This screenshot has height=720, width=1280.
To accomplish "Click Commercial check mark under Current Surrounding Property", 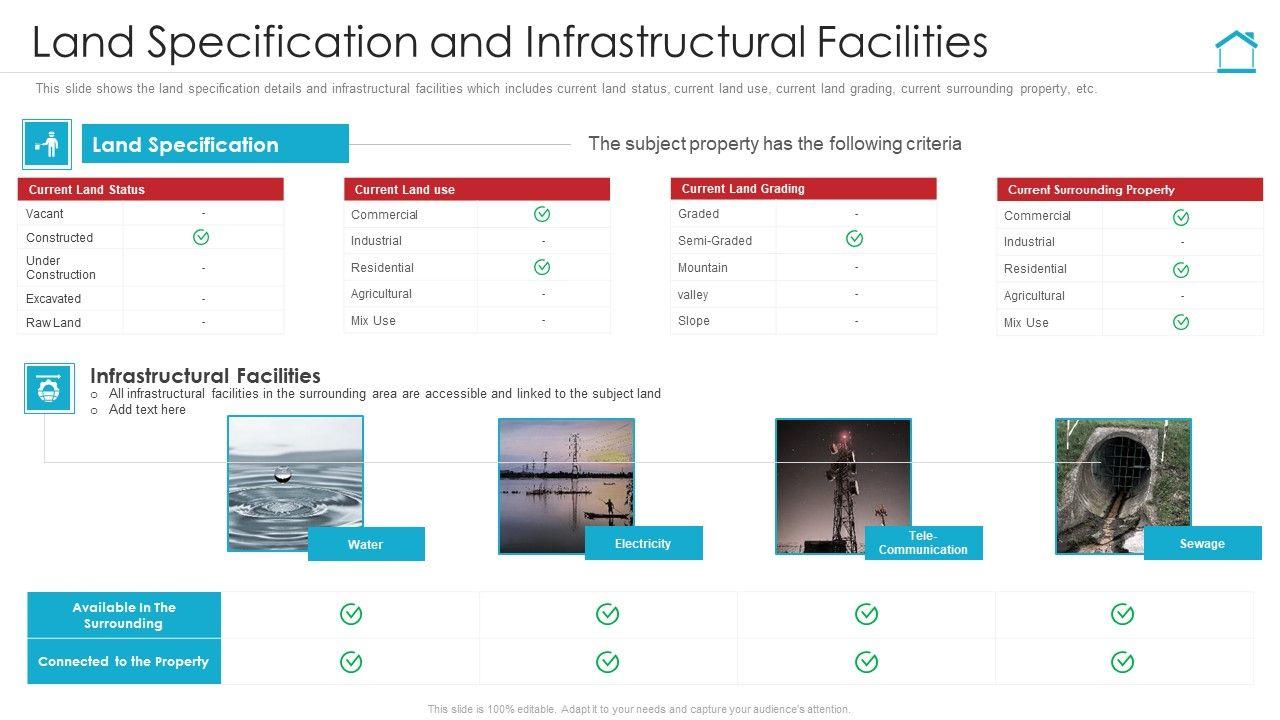I will pyautogui.click(x=1181, y=217).
